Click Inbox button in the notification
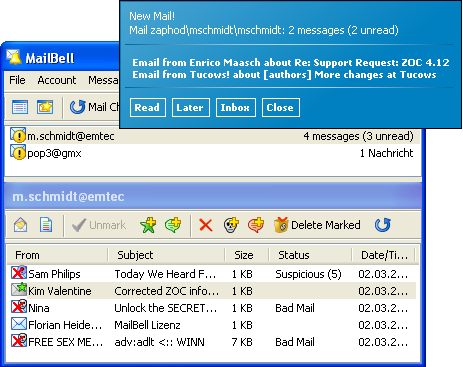Screen dimensions: 463x367 236,107
